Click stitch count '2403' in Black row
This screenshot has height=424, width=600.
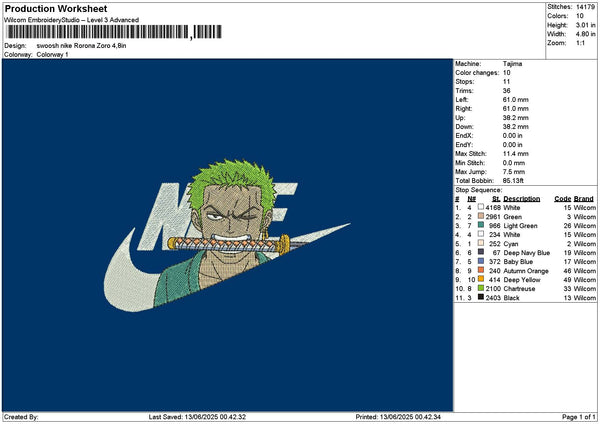point(493,298)
